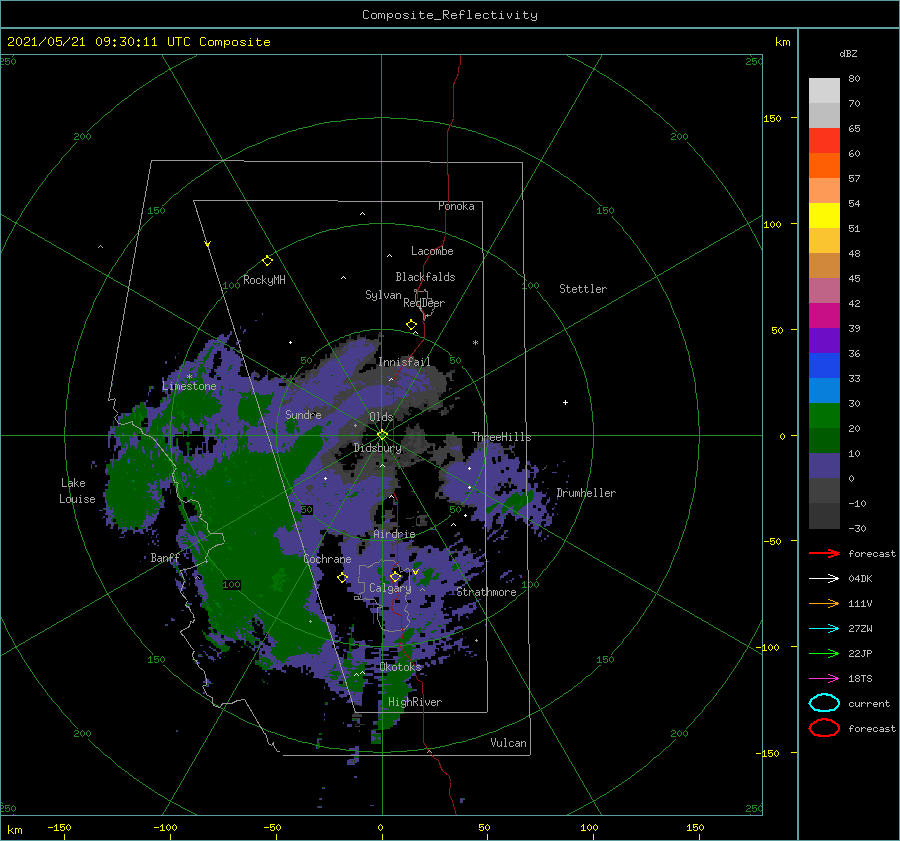900x841 pixels.
Task: Click the 0 dBZ purple color swatch
Action: tap(824, 465)
